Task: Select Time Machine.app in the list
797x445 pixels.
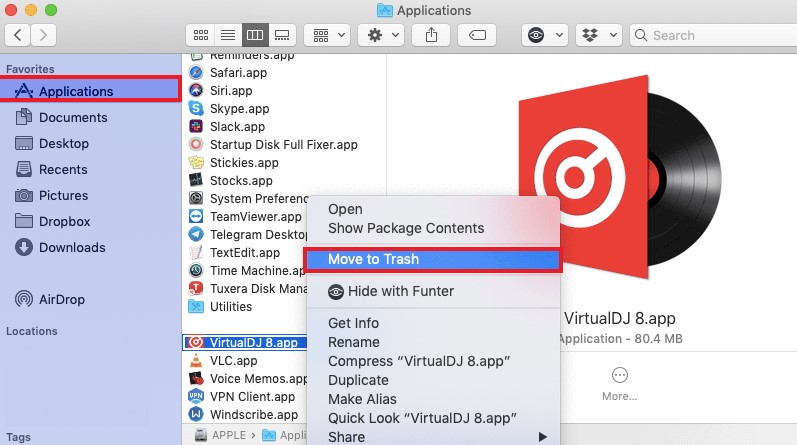Action: coord(247,271)
